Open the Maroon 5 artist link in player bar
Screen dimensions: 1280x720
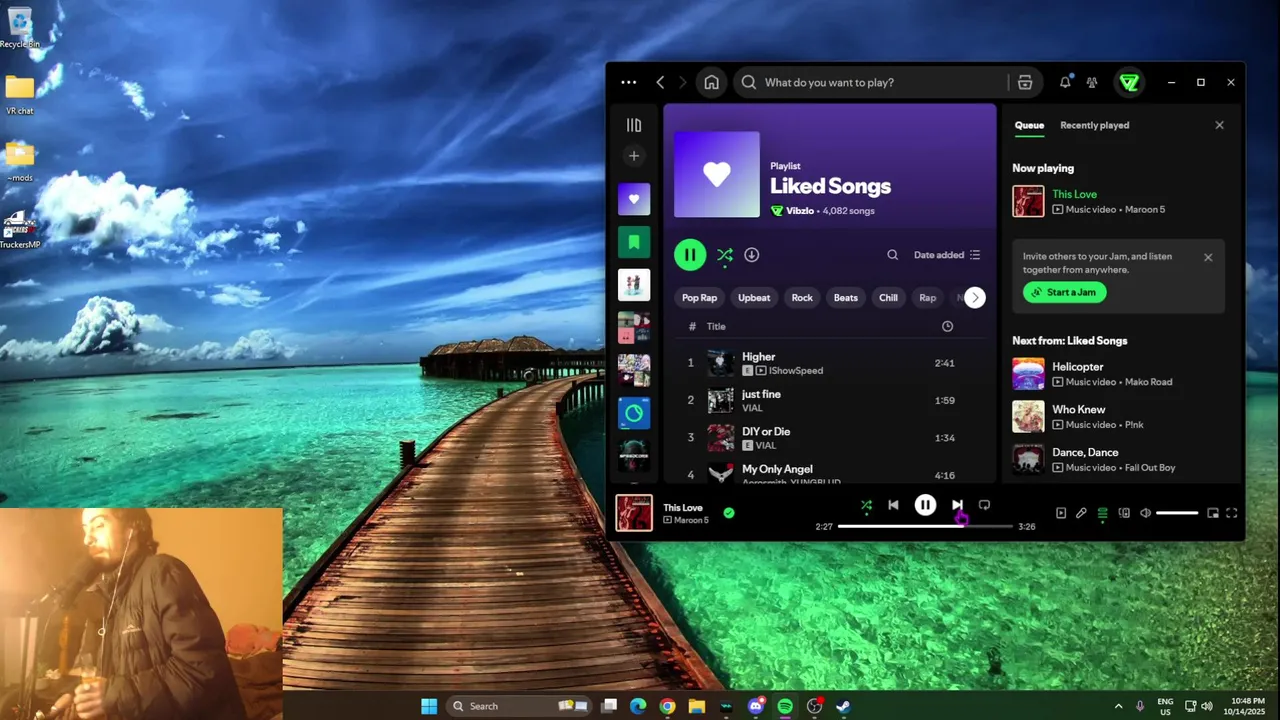[691, 520]
